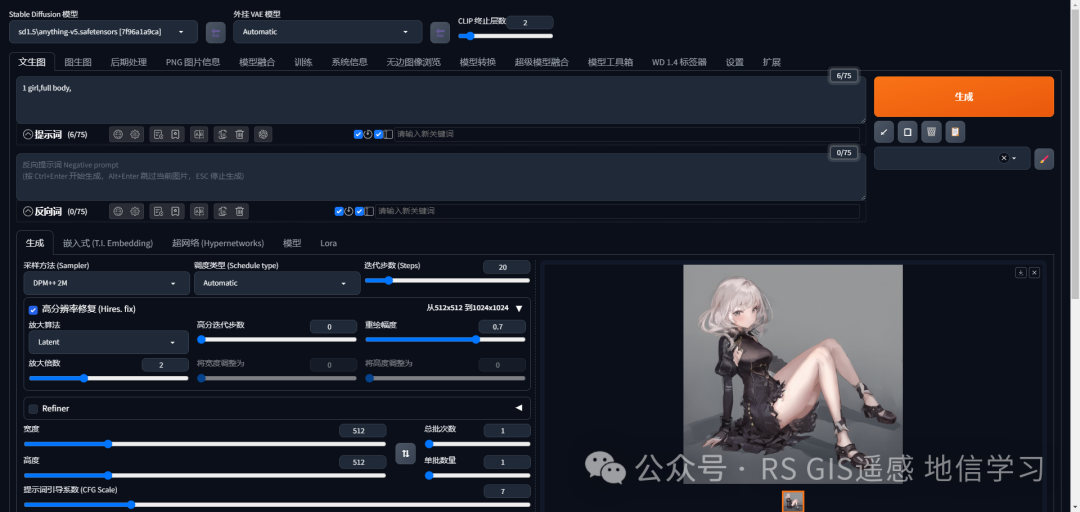Adjust the CLIP 终止层数 slider
This screenshot has height=512, width=1080.
tap(506, 36)
